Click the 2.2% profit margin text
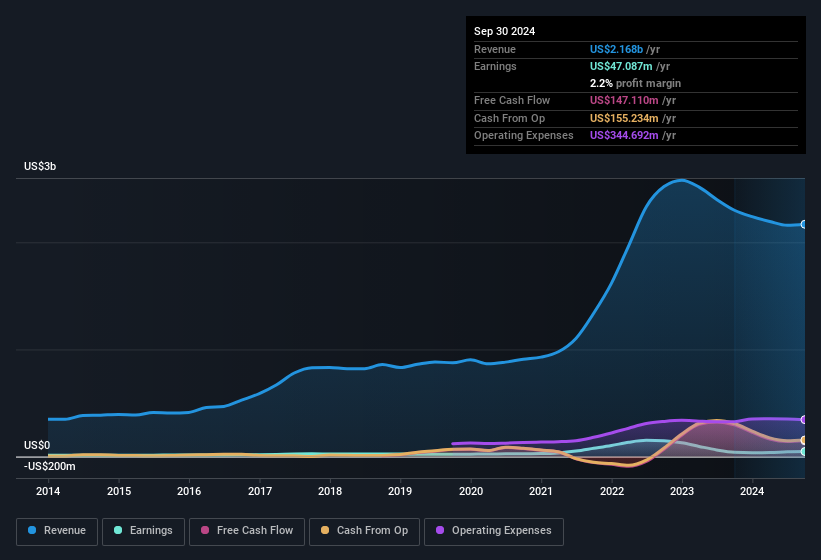This screenshot has height=560, width=821. coord(635,83)
